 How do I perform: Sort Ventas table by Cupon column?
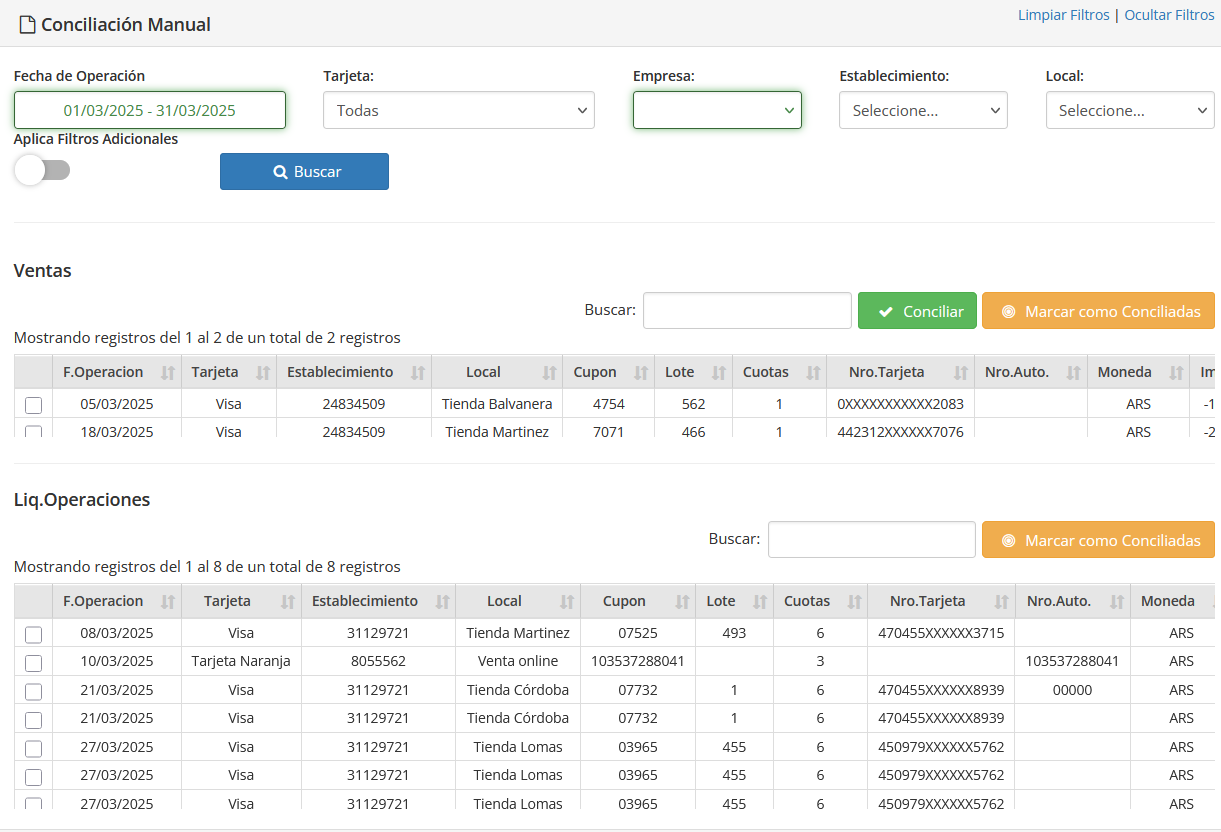(x=608, y=372)
